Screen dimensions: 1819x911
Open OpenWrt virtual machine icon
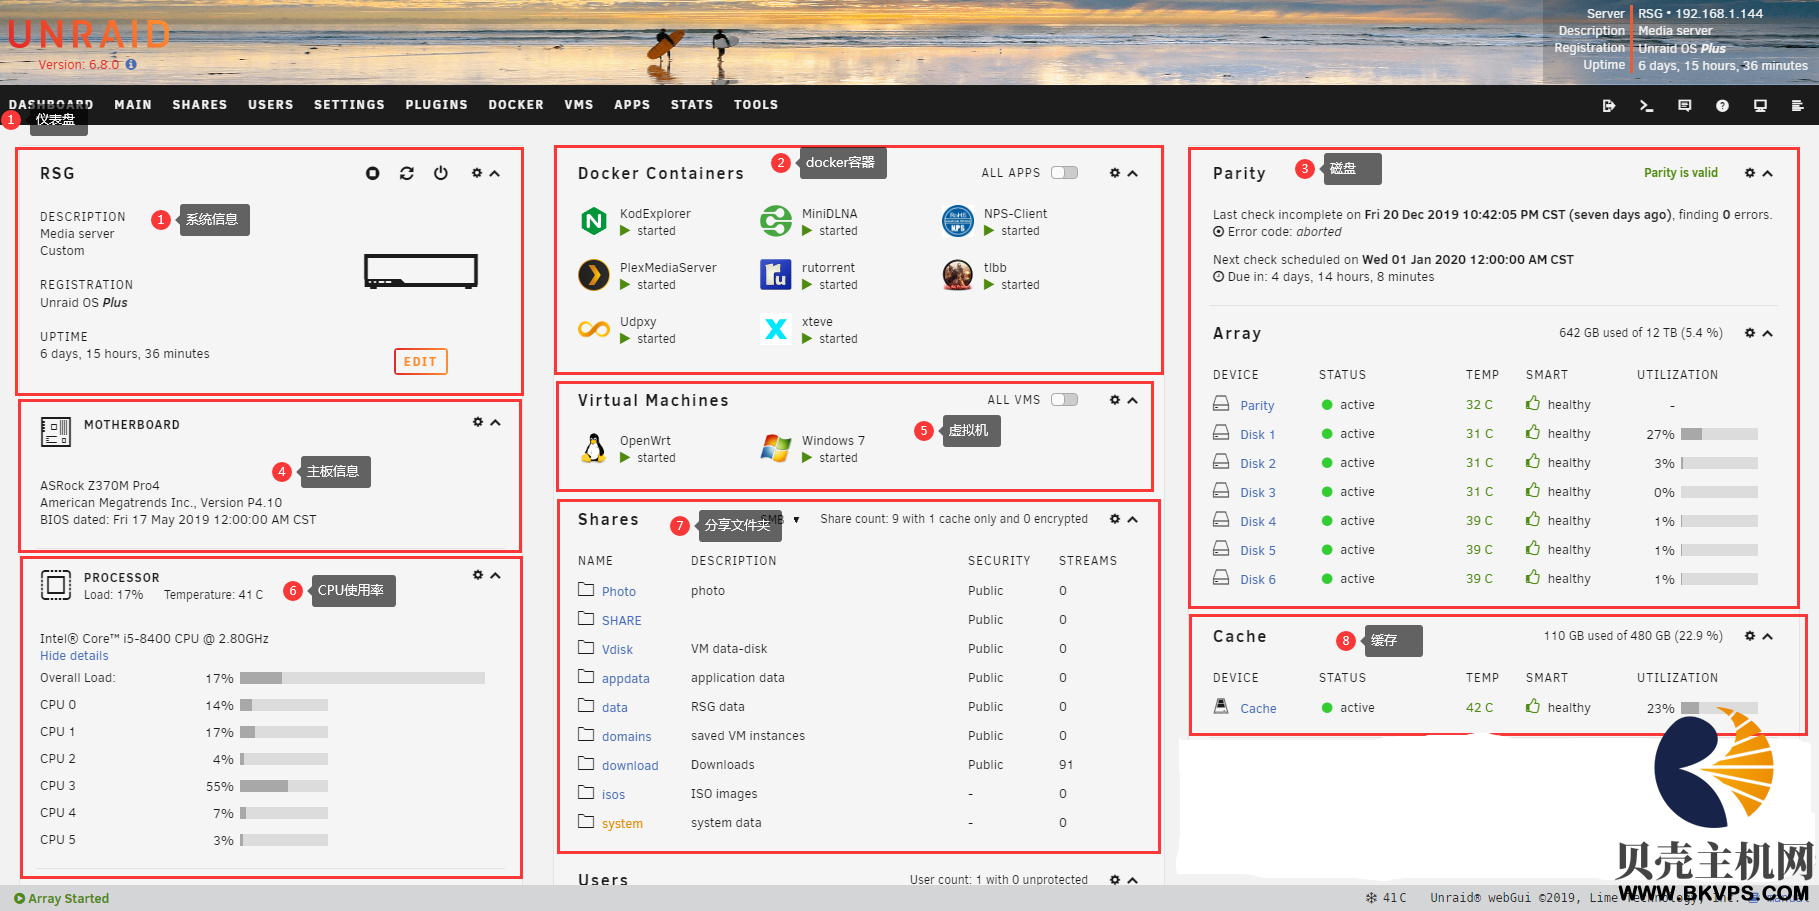pos(594,448)
